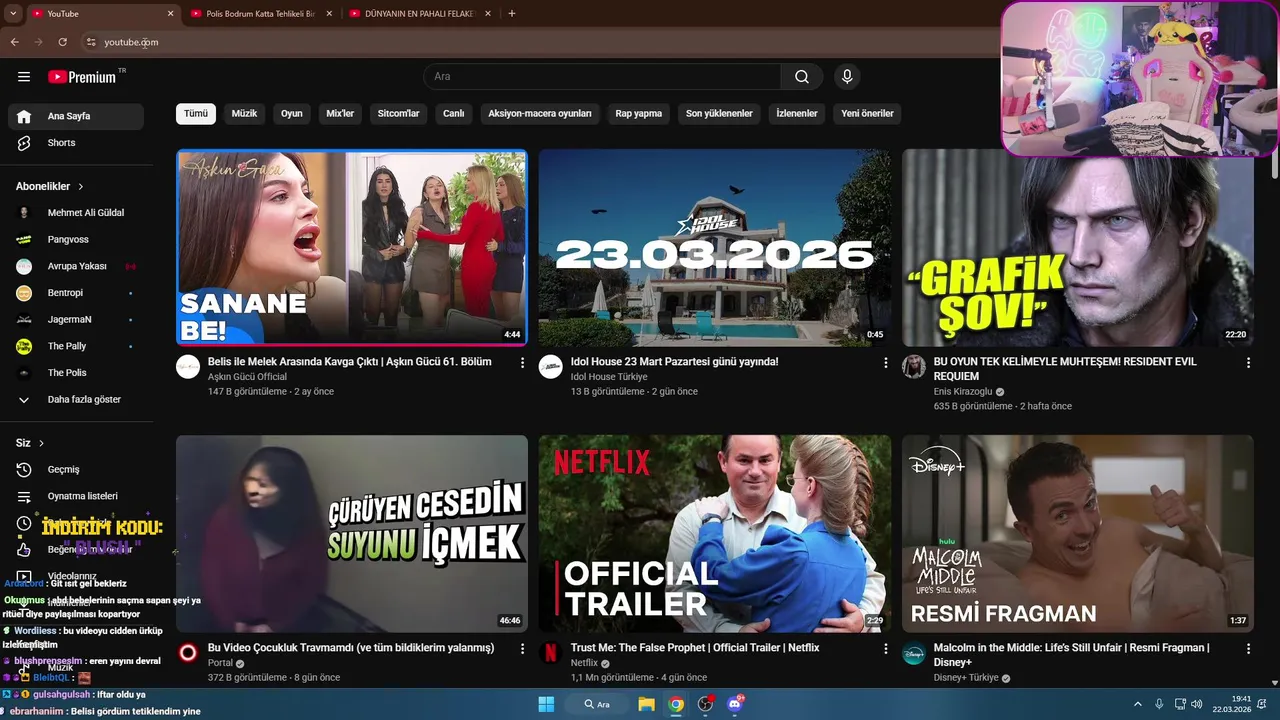
Task: Show hidden system tray icons
Action: [1138, 704]
